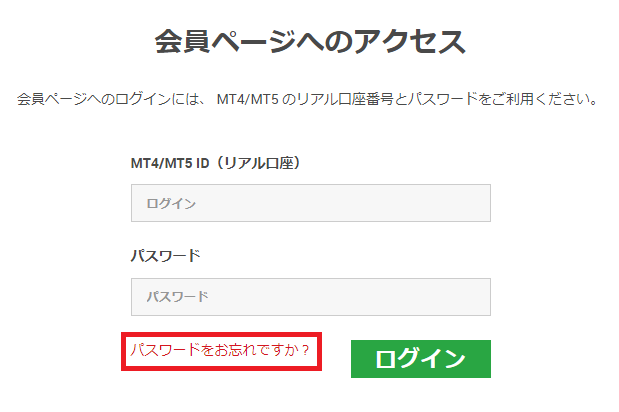Click the 会員ページへのアクセス heading
This screenshot has width=619, height=412.
coord(309,42)
